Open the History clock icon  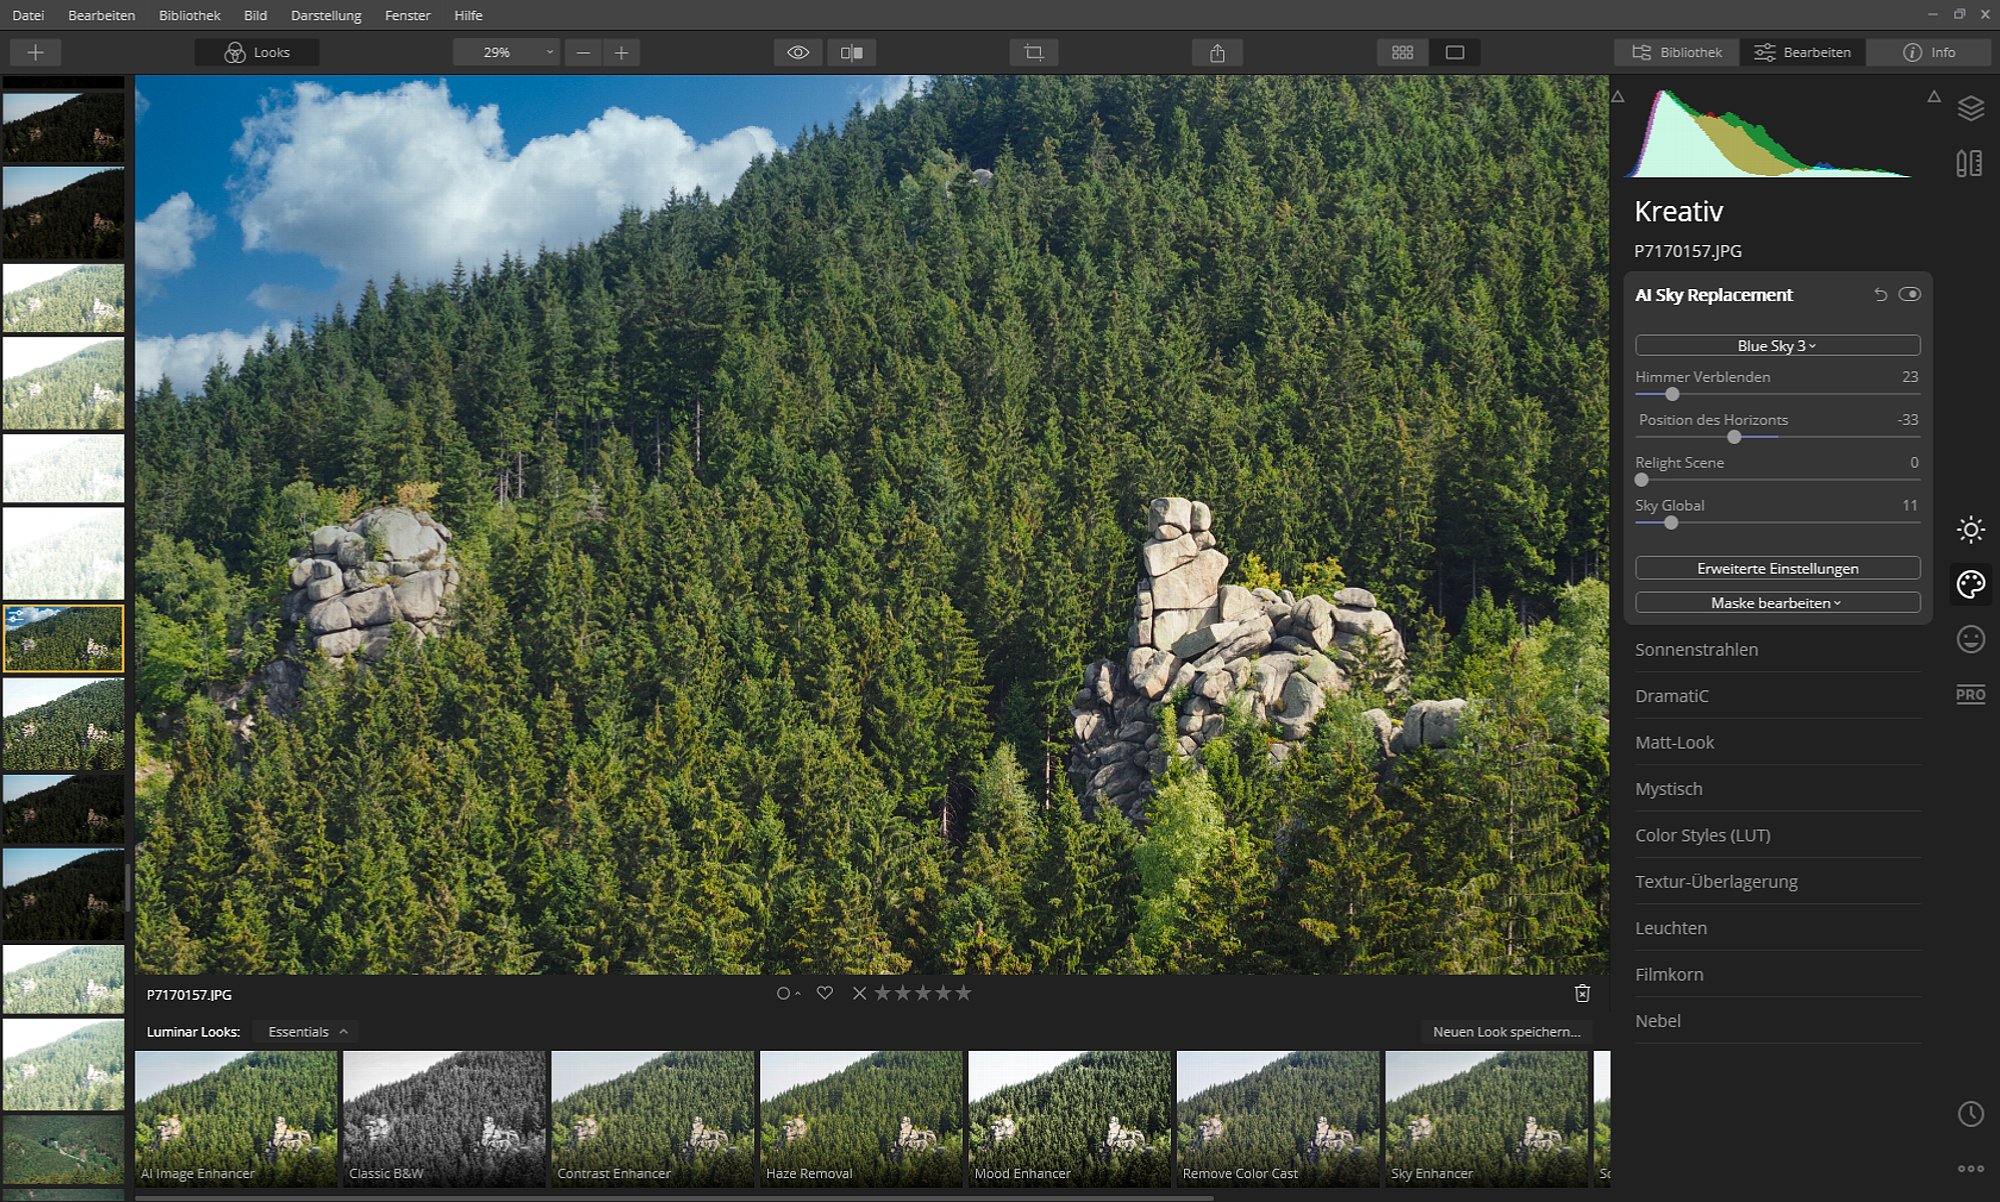(1970, 1114)
